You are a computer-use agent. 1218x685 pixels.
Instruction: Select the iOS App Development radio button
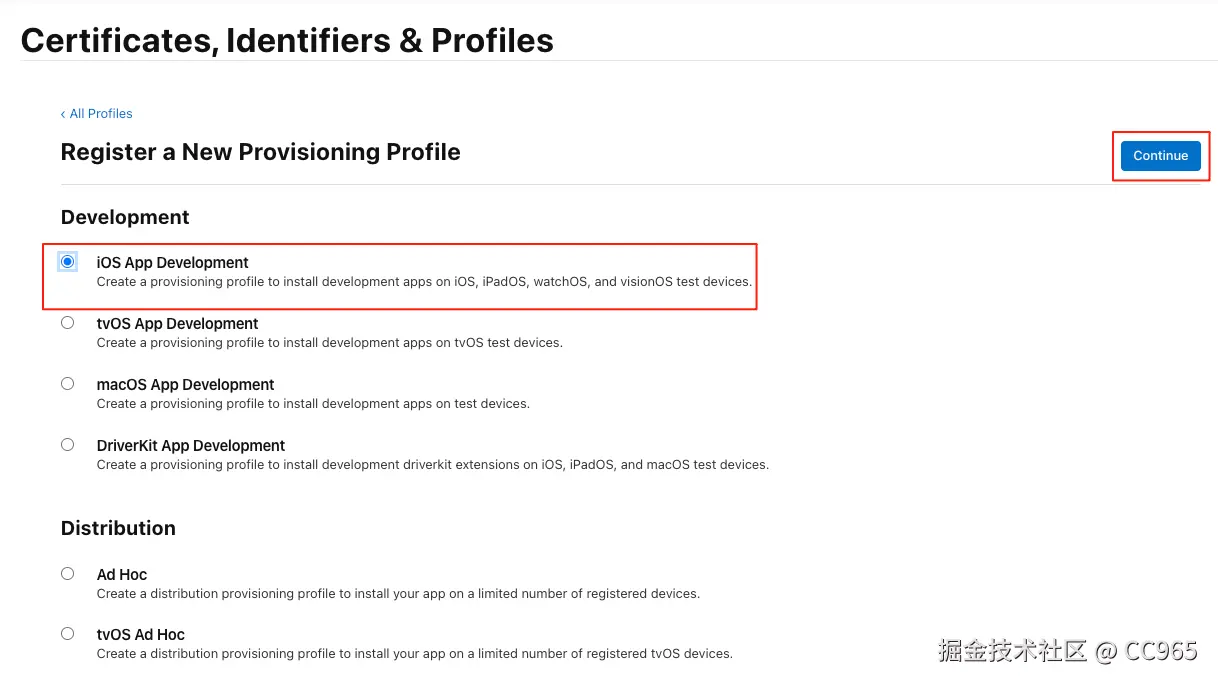point(67,262)
